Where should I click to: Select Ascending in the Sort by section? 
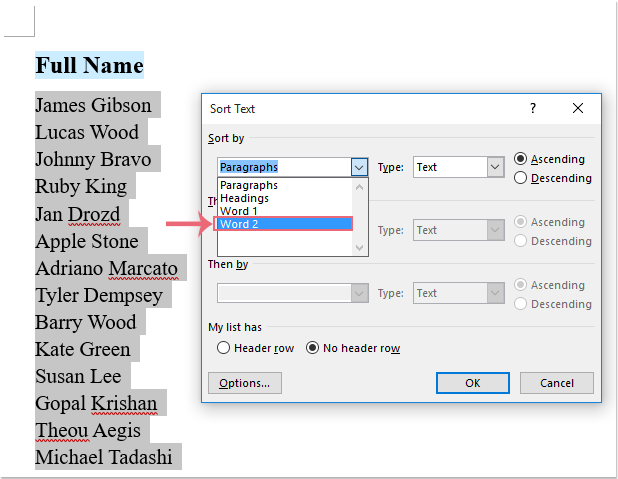[521, 159]
